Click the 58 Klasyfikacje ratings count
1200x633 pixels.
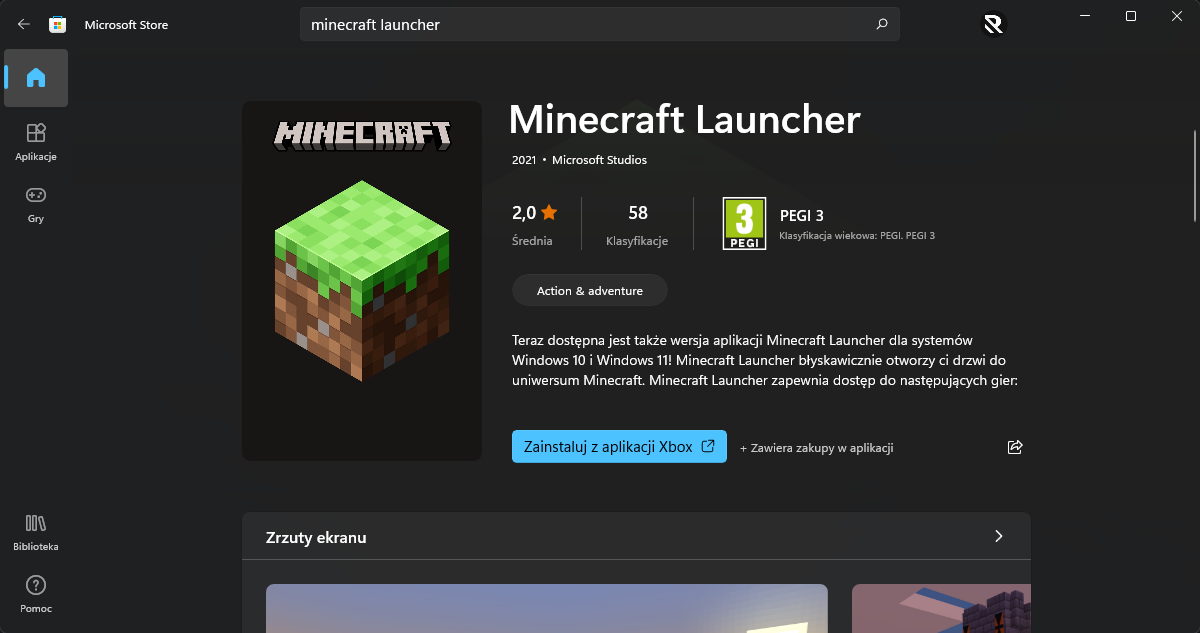point(637,224)
